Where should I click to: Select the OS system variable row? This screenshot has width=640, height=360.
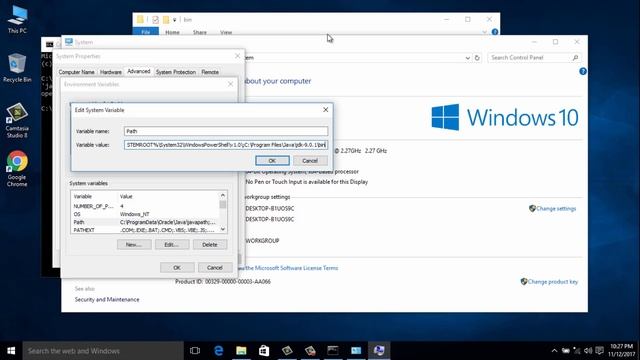click(x=145, y=214)
